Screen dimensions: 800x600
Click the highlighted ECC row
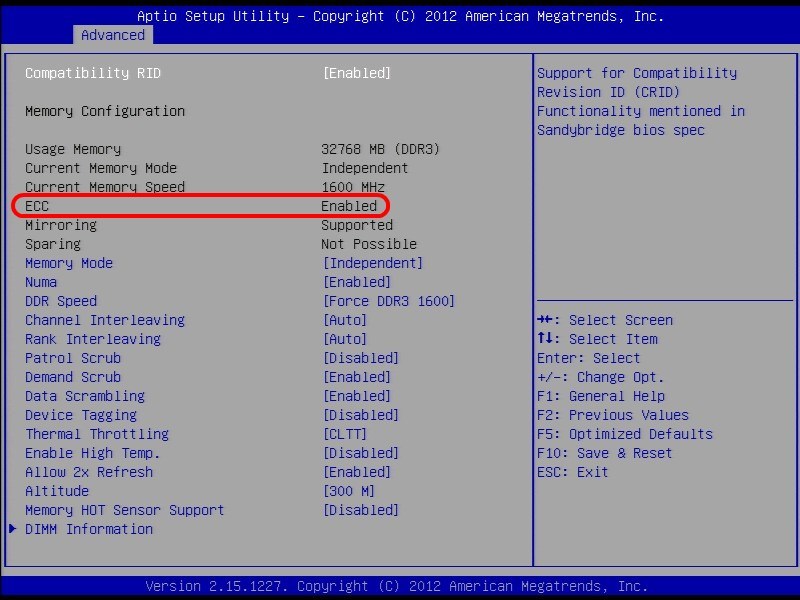[200, 206]
